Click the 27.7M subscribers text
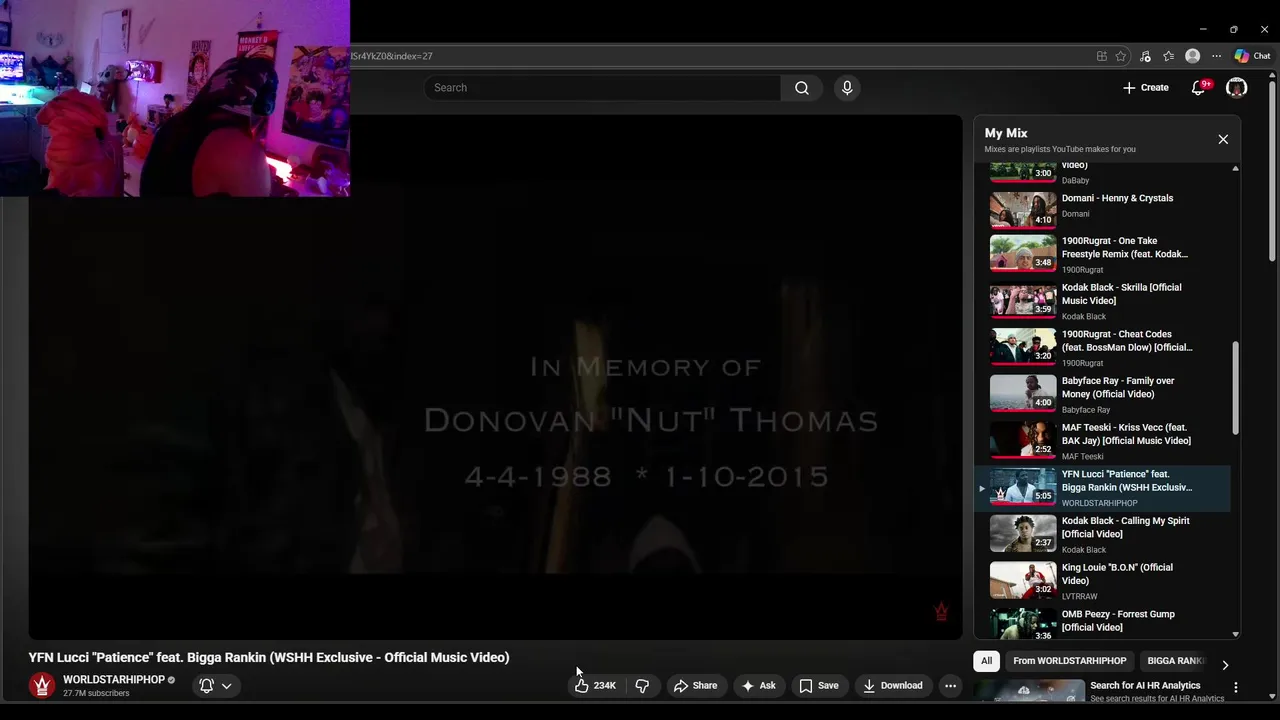1280x720 pixels. click(96, 693)
